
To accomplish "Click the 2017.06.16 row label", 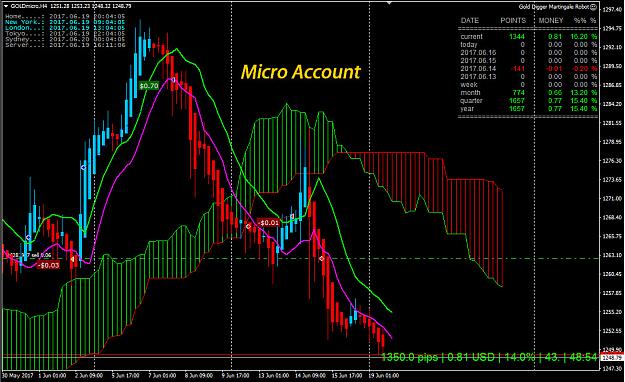I will (x=478, y=52).
